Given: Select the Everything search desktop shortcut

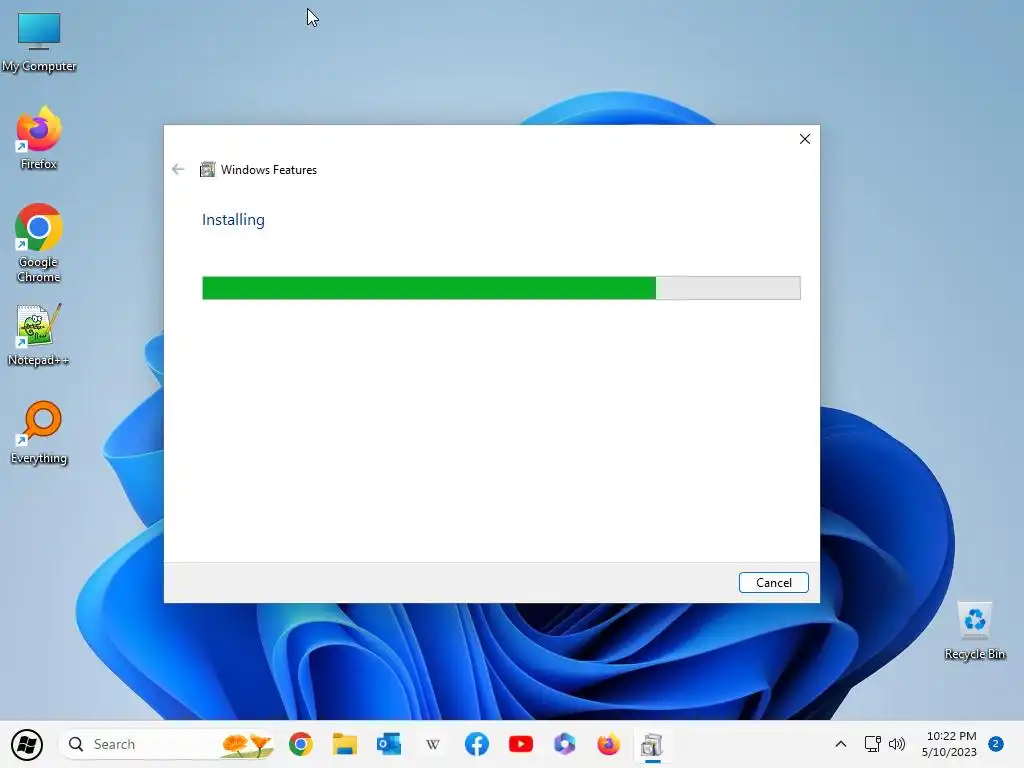Looking at the screenshot, I should tap(39, 432).
